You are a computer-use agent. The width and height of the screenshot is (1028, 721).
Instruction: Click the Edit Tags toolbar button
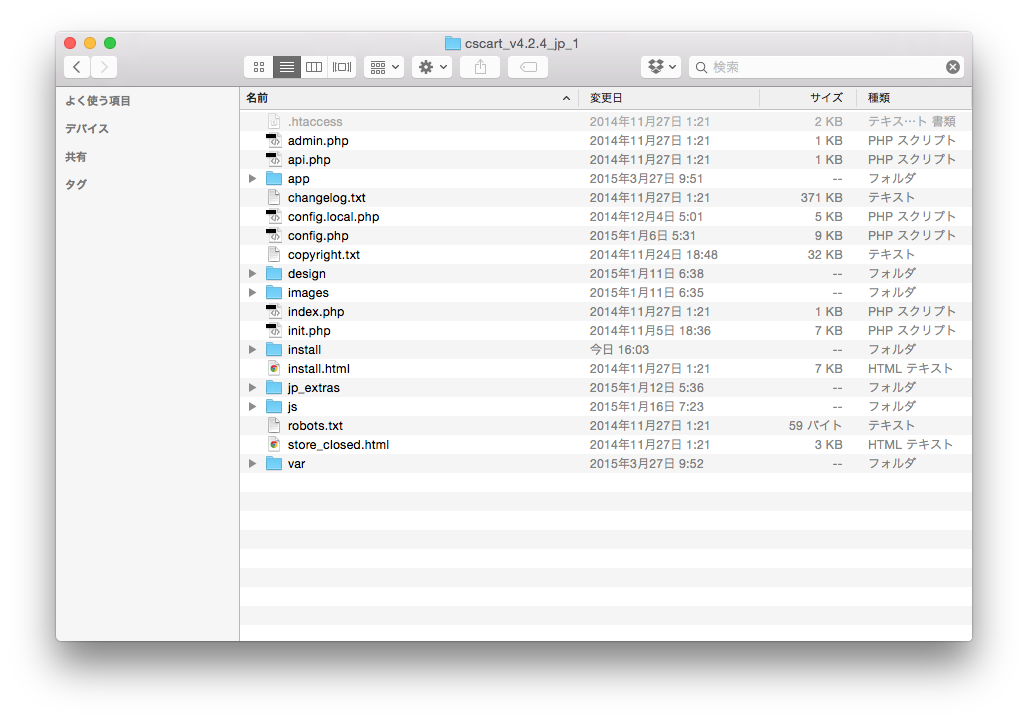tap(528, 67)
